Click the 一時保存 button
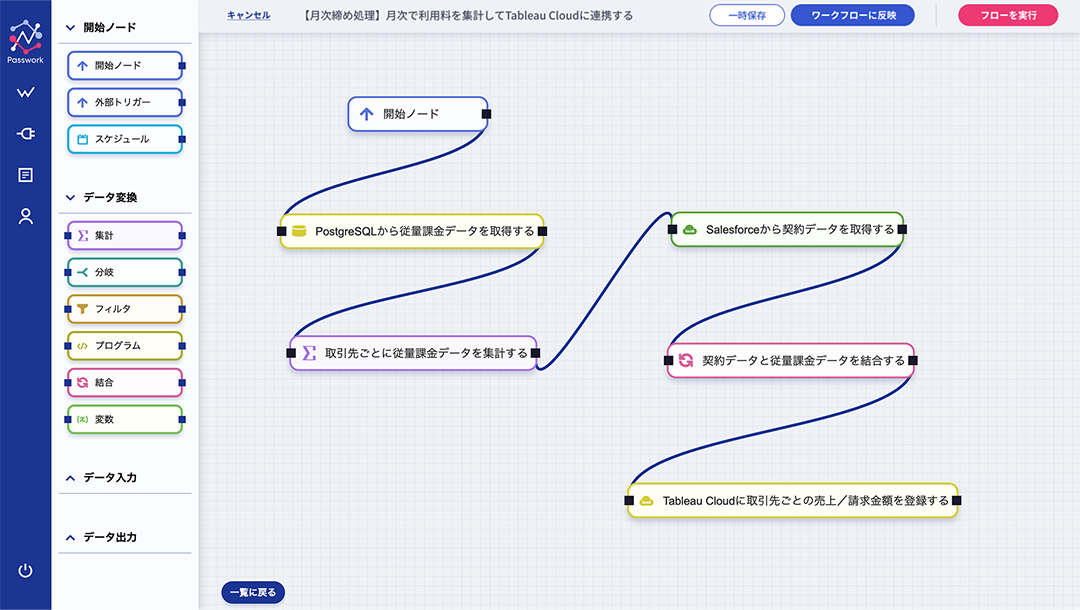 pyautogui.click(x=747, y=15)
